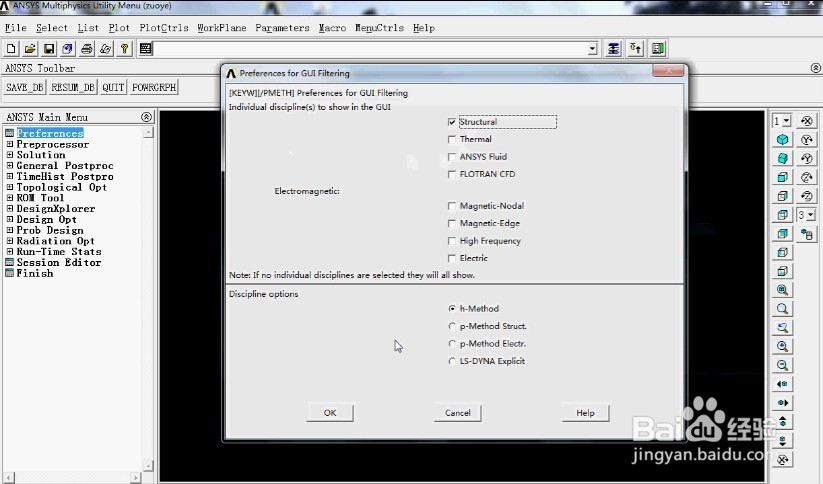
Task: Tick the High Frequency checkbox
Action: 452,241
